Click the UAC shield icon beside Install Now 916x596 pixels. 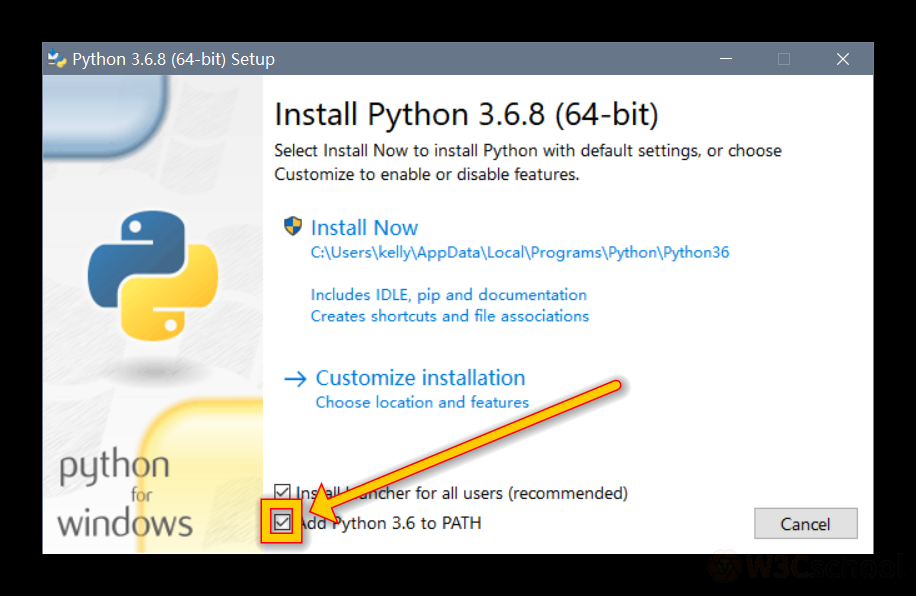pos(293,226)
